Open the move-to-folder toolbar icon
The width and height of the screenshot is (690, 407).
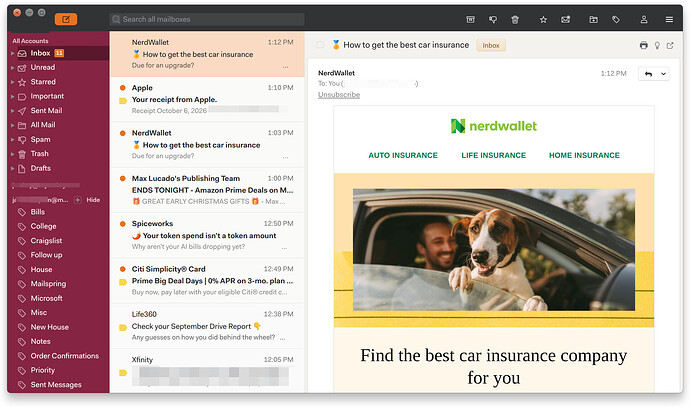coord(594,19)
